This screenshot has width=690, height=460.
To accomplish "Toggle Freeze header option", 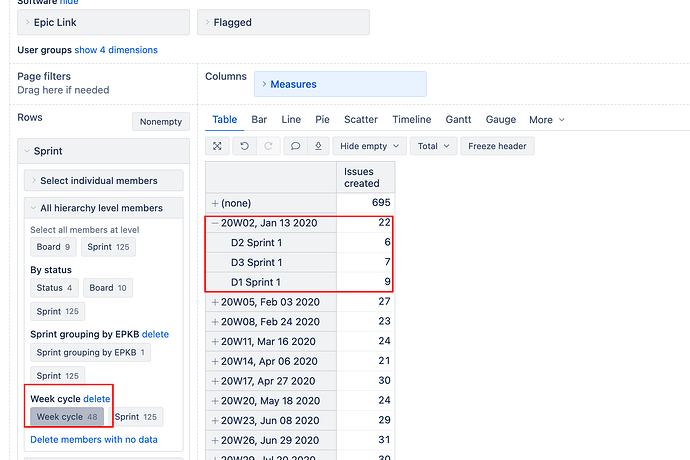I will pyautogui.click(x=497, y=146).
